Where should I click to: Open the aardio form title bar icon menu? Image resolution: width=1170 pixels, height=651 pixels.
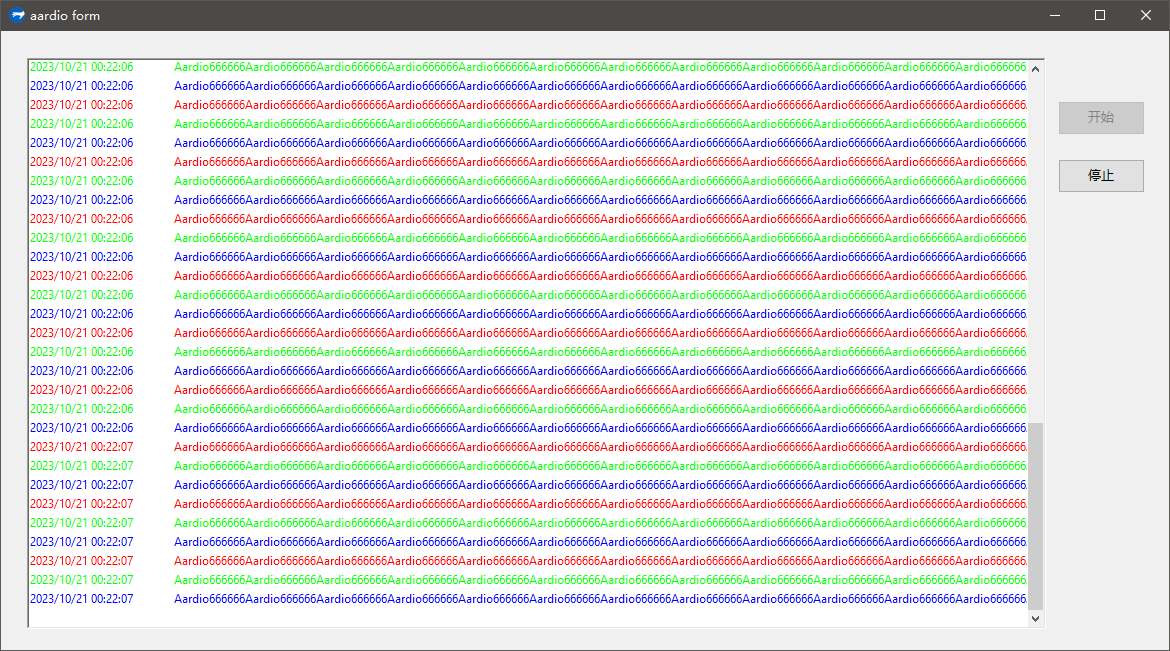pos(17,15)
